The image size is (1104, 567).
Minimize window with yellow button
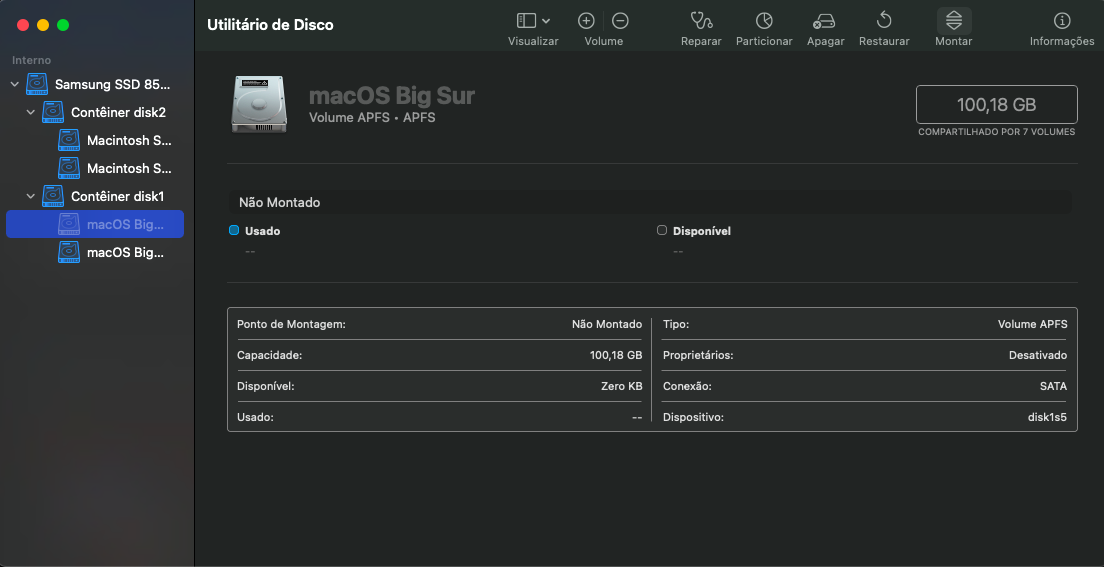43,25
